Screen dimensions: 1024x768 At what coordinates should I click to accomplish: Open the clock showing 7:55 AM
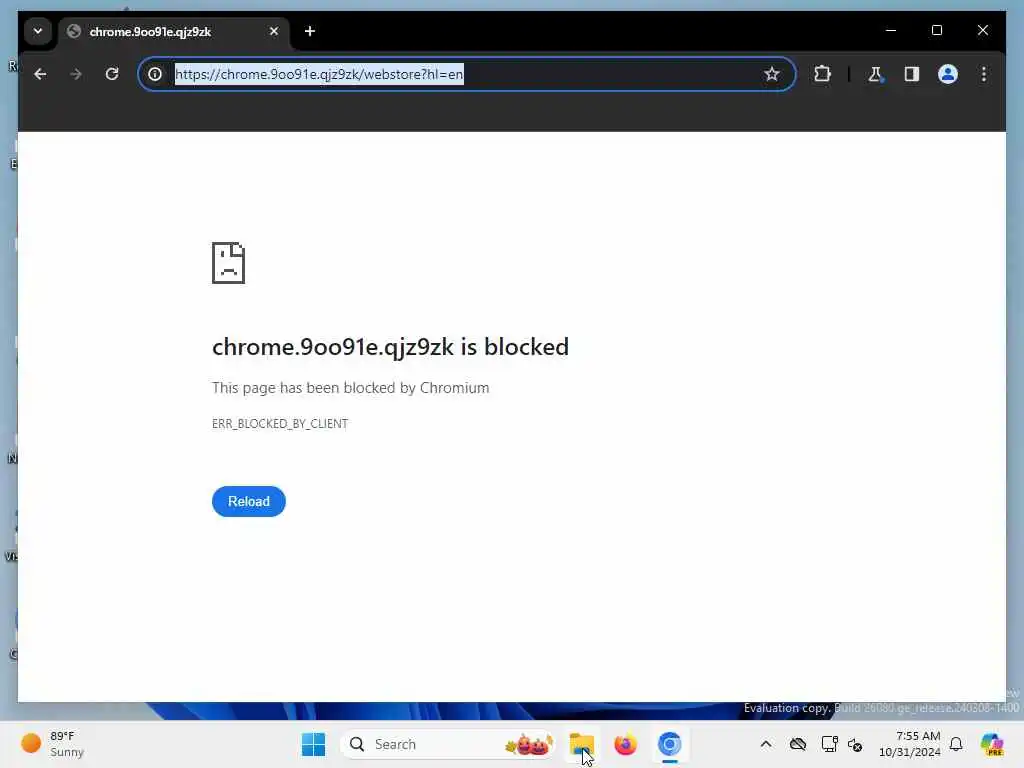[909, 744]
